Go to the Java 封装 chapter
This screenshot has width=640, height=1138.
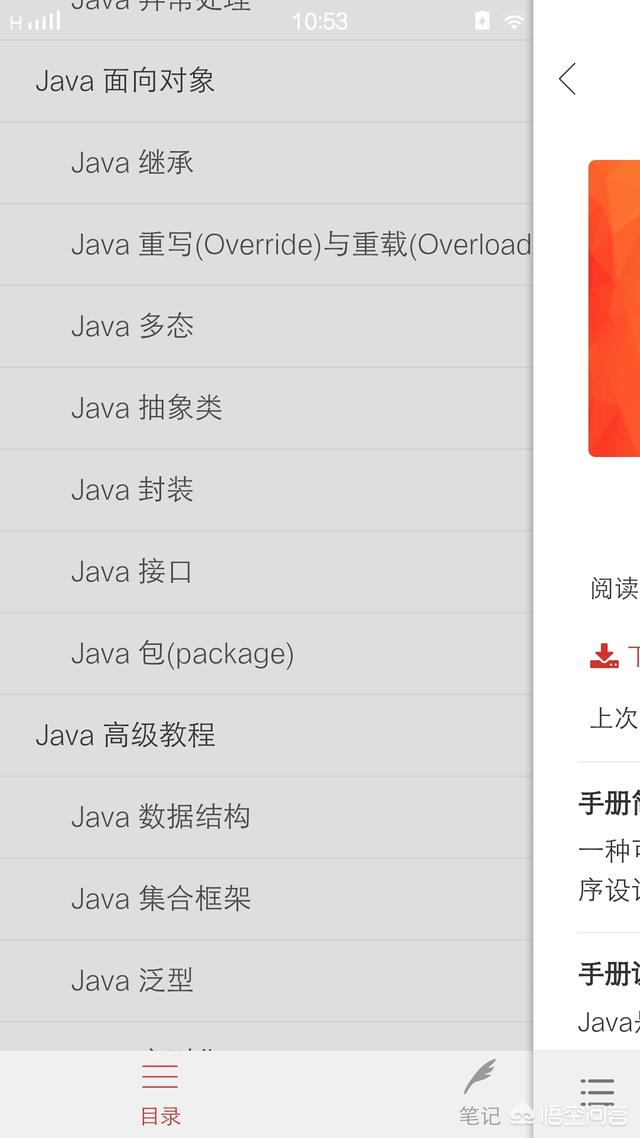pos(266,490)
